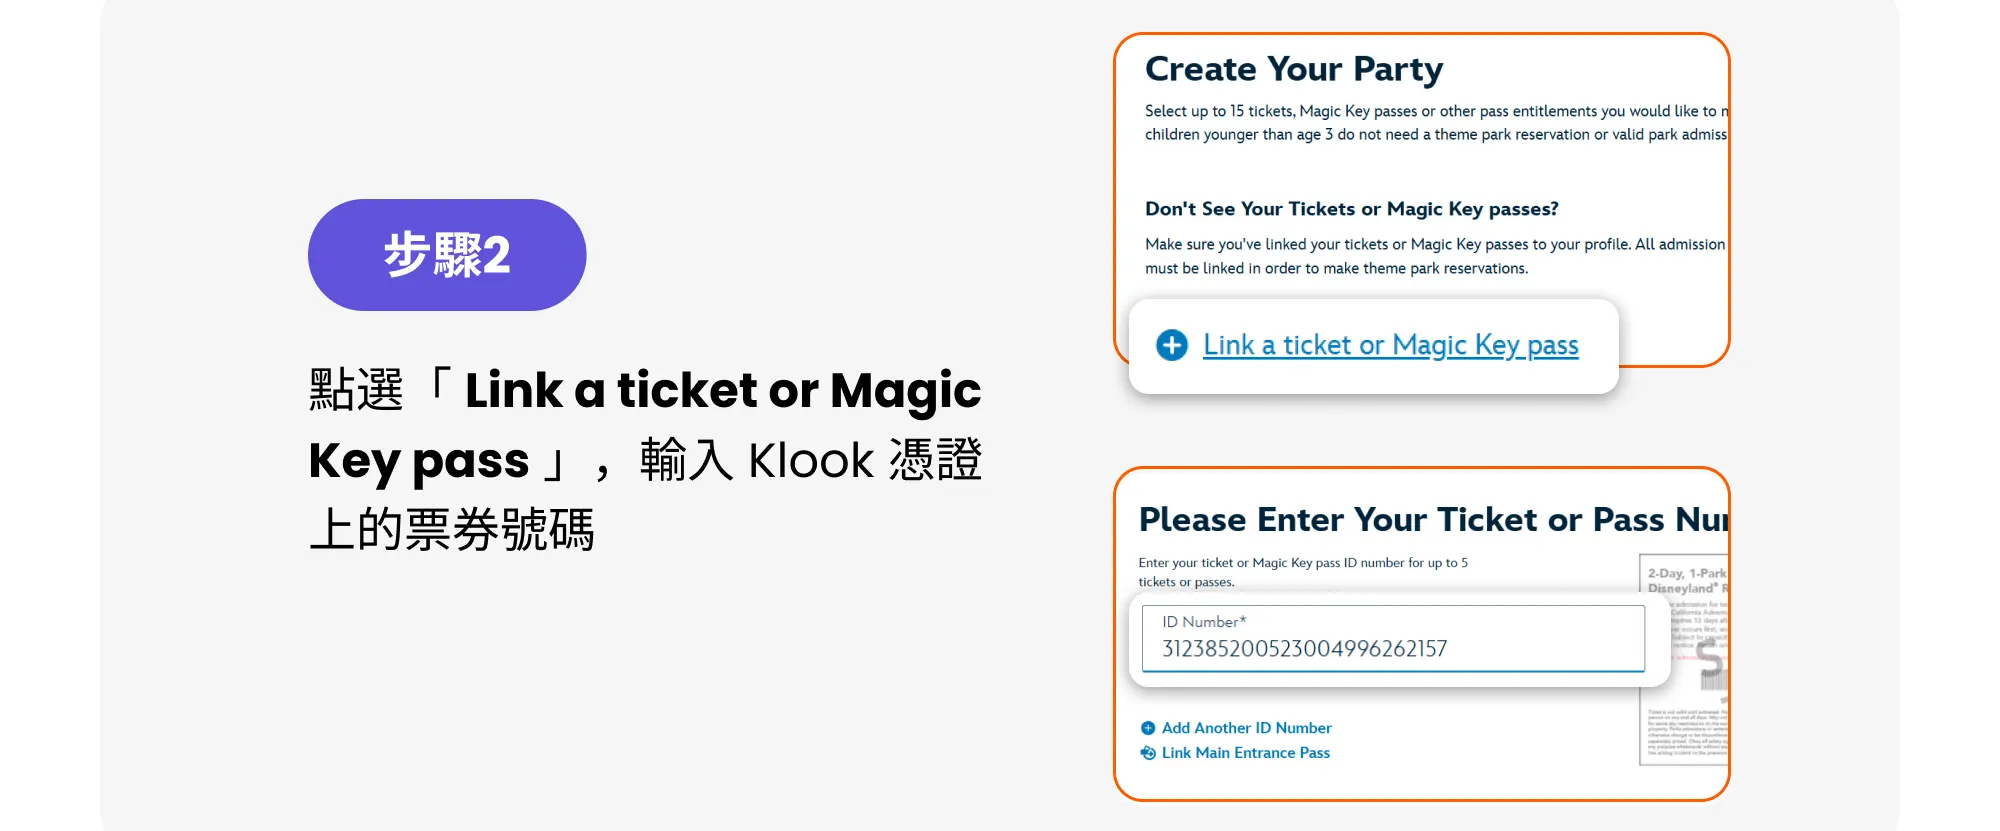Click the ID Number input field

point(1393,639)
